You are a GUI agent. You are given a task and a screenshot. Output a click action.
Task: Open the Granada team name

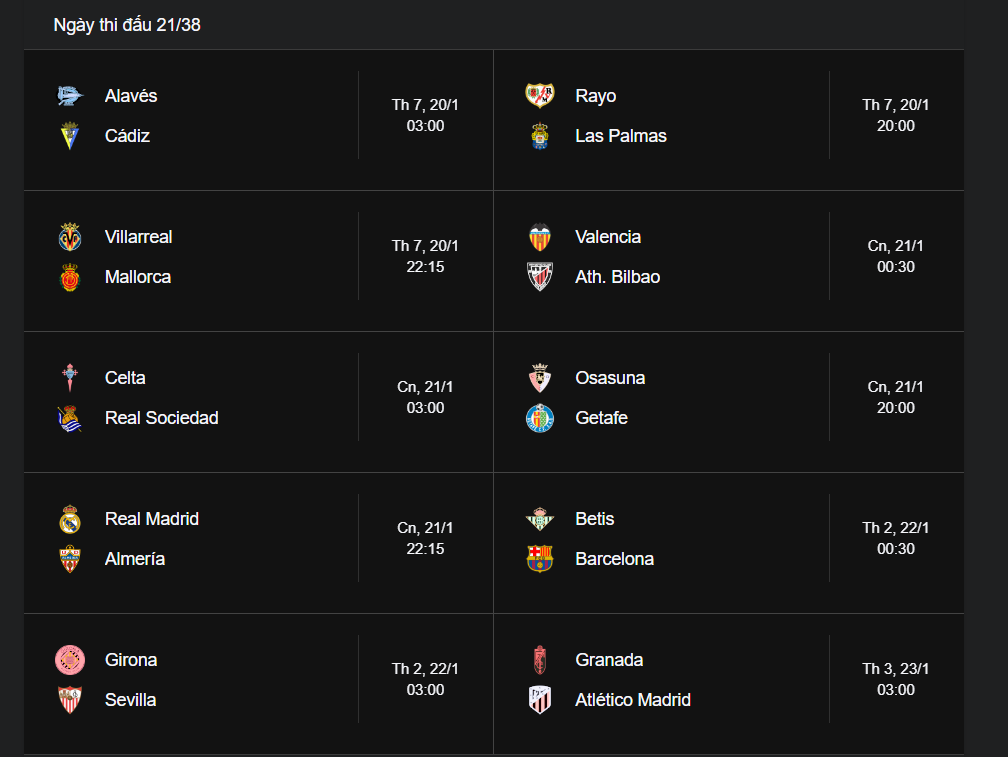click(x=609, y=660)
